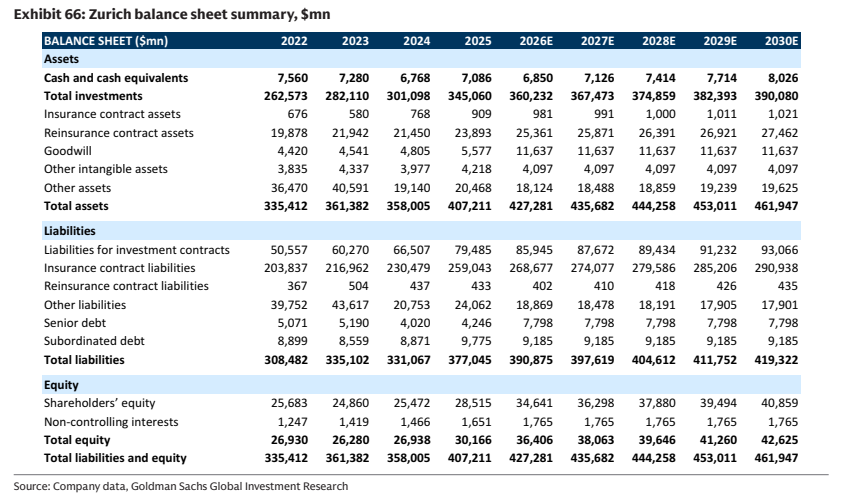
Task: Select the 2030E cash value 8,026
Action: pyautogui.click(x=783, y=78)
